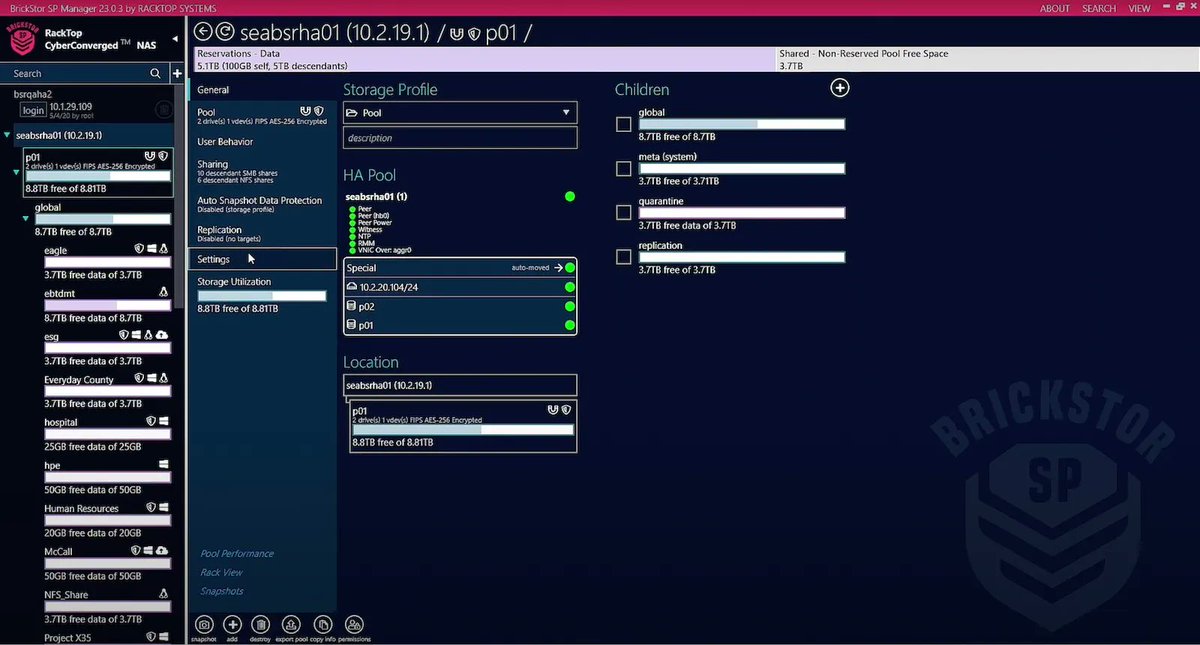Click the network icon beside 10.2.20.104/24

[351, 287]
